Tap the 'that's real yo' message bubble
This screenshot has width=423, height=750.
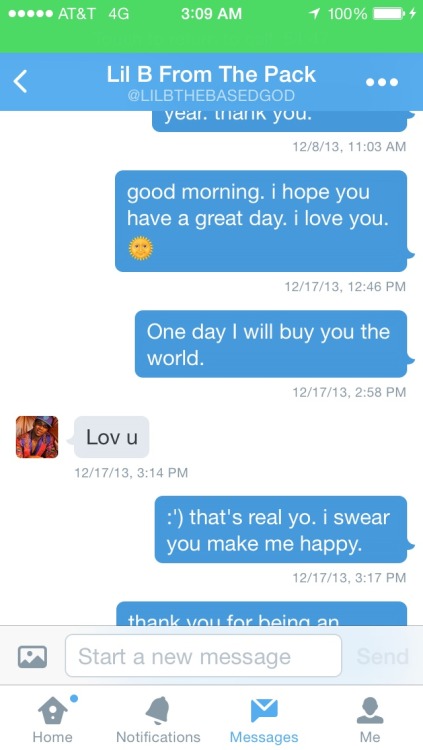tap(281, 529)
